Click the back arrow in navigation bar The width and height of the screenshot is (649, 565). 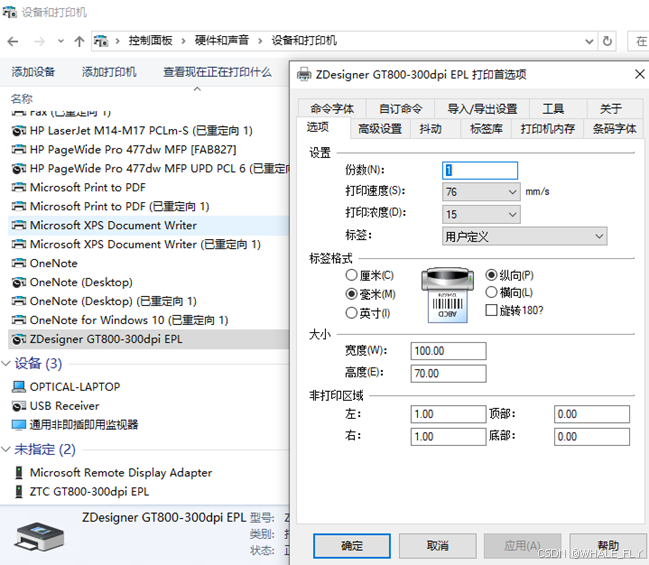(x=13, y=41)
